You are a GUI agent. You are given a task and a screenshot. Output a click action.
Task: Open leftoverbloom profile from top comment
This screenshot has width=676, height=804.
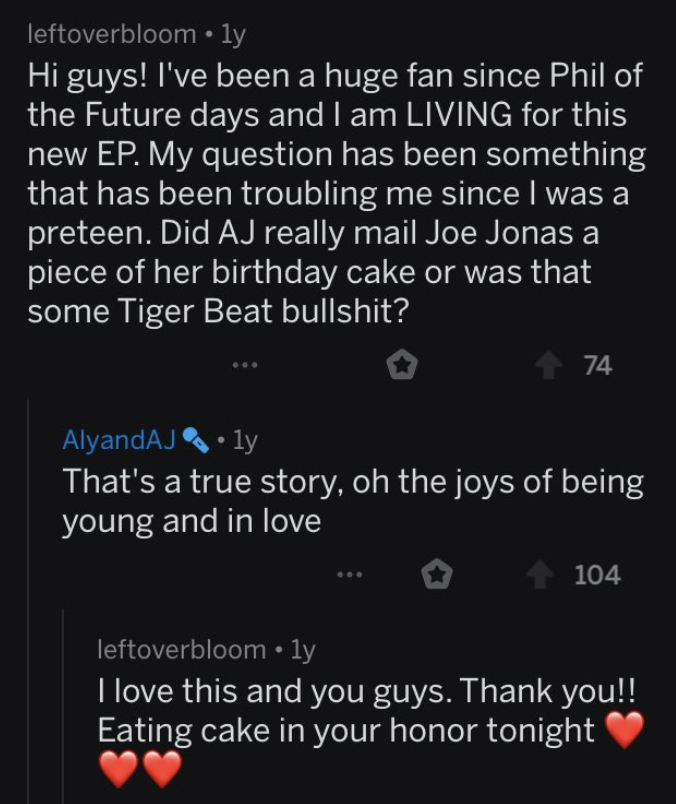(x=111, y=34)
